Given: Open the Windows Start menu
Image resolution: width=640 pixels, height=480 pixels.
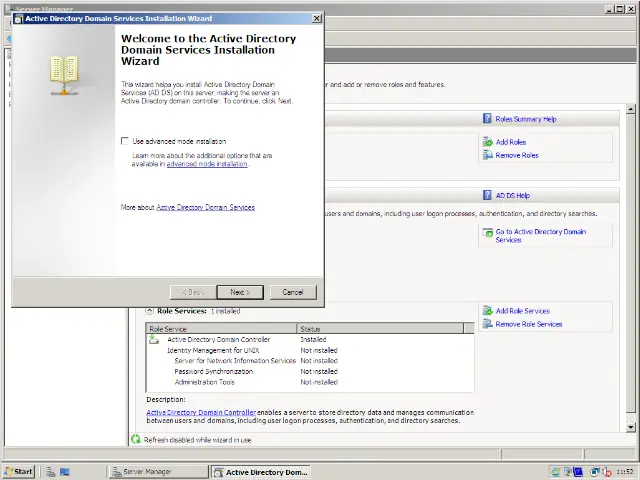Looking at the screenshot, I should point(18,471).
